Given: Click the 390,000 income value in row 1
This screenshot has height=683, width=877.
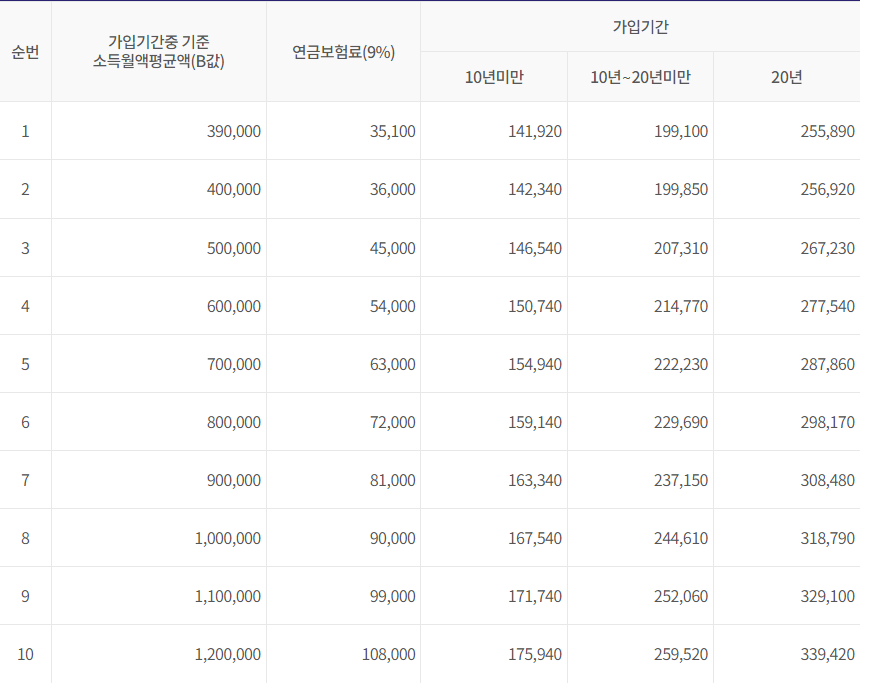Looking at the screenshot, I should tap(232, 131).
